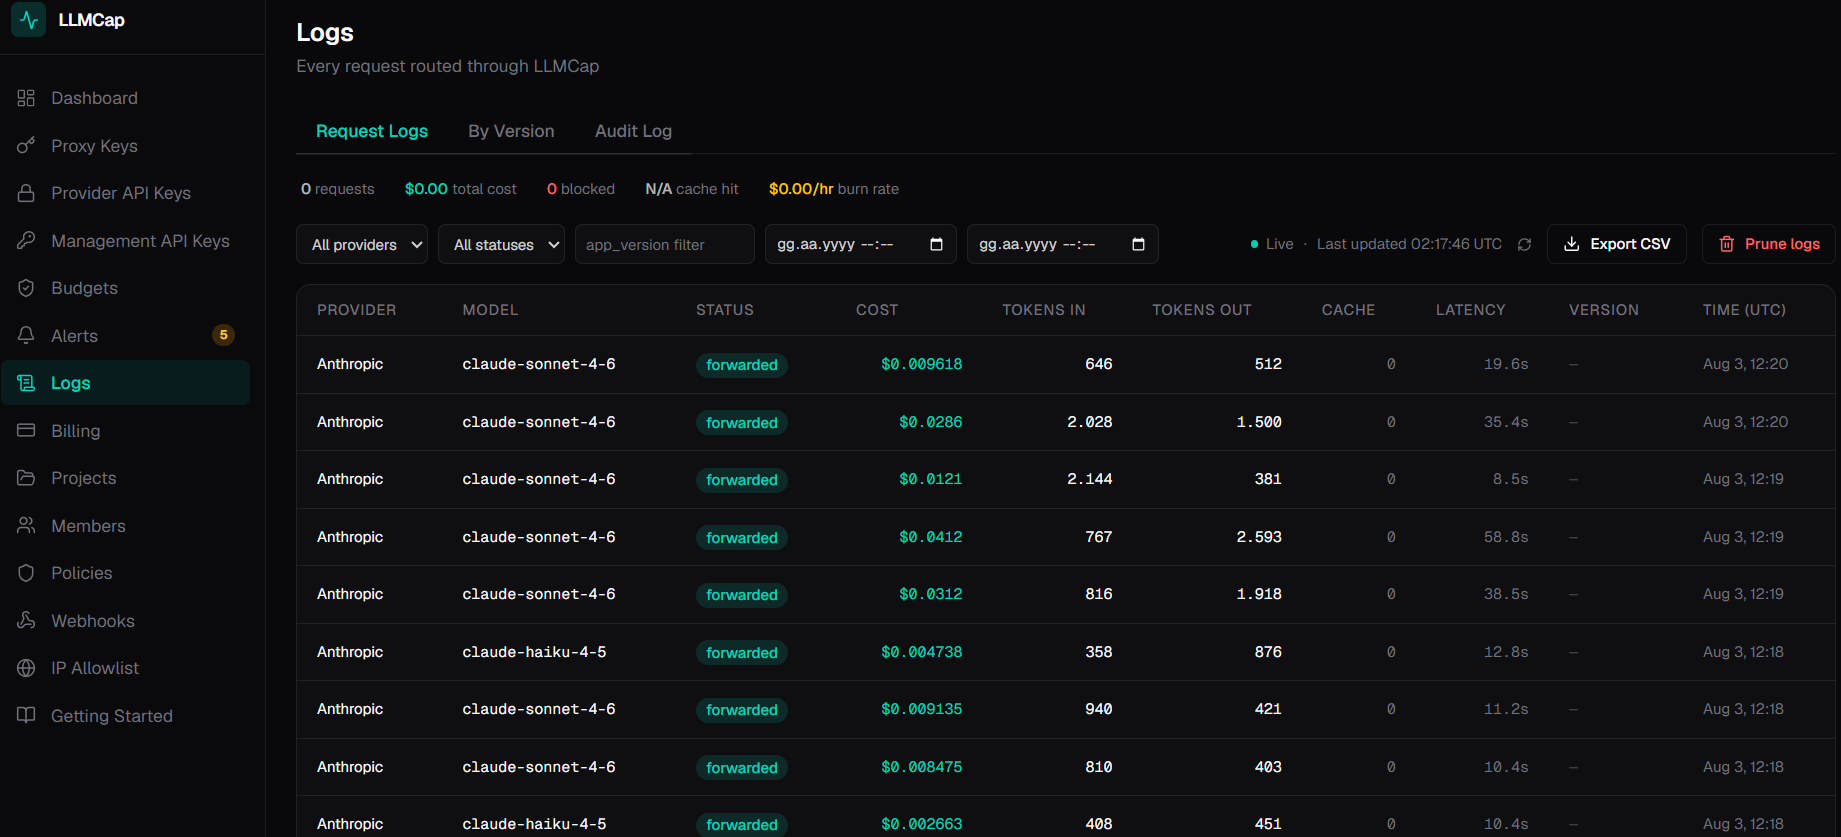
Task: Click the Billing card icon
Action: (x=26, y=431)
